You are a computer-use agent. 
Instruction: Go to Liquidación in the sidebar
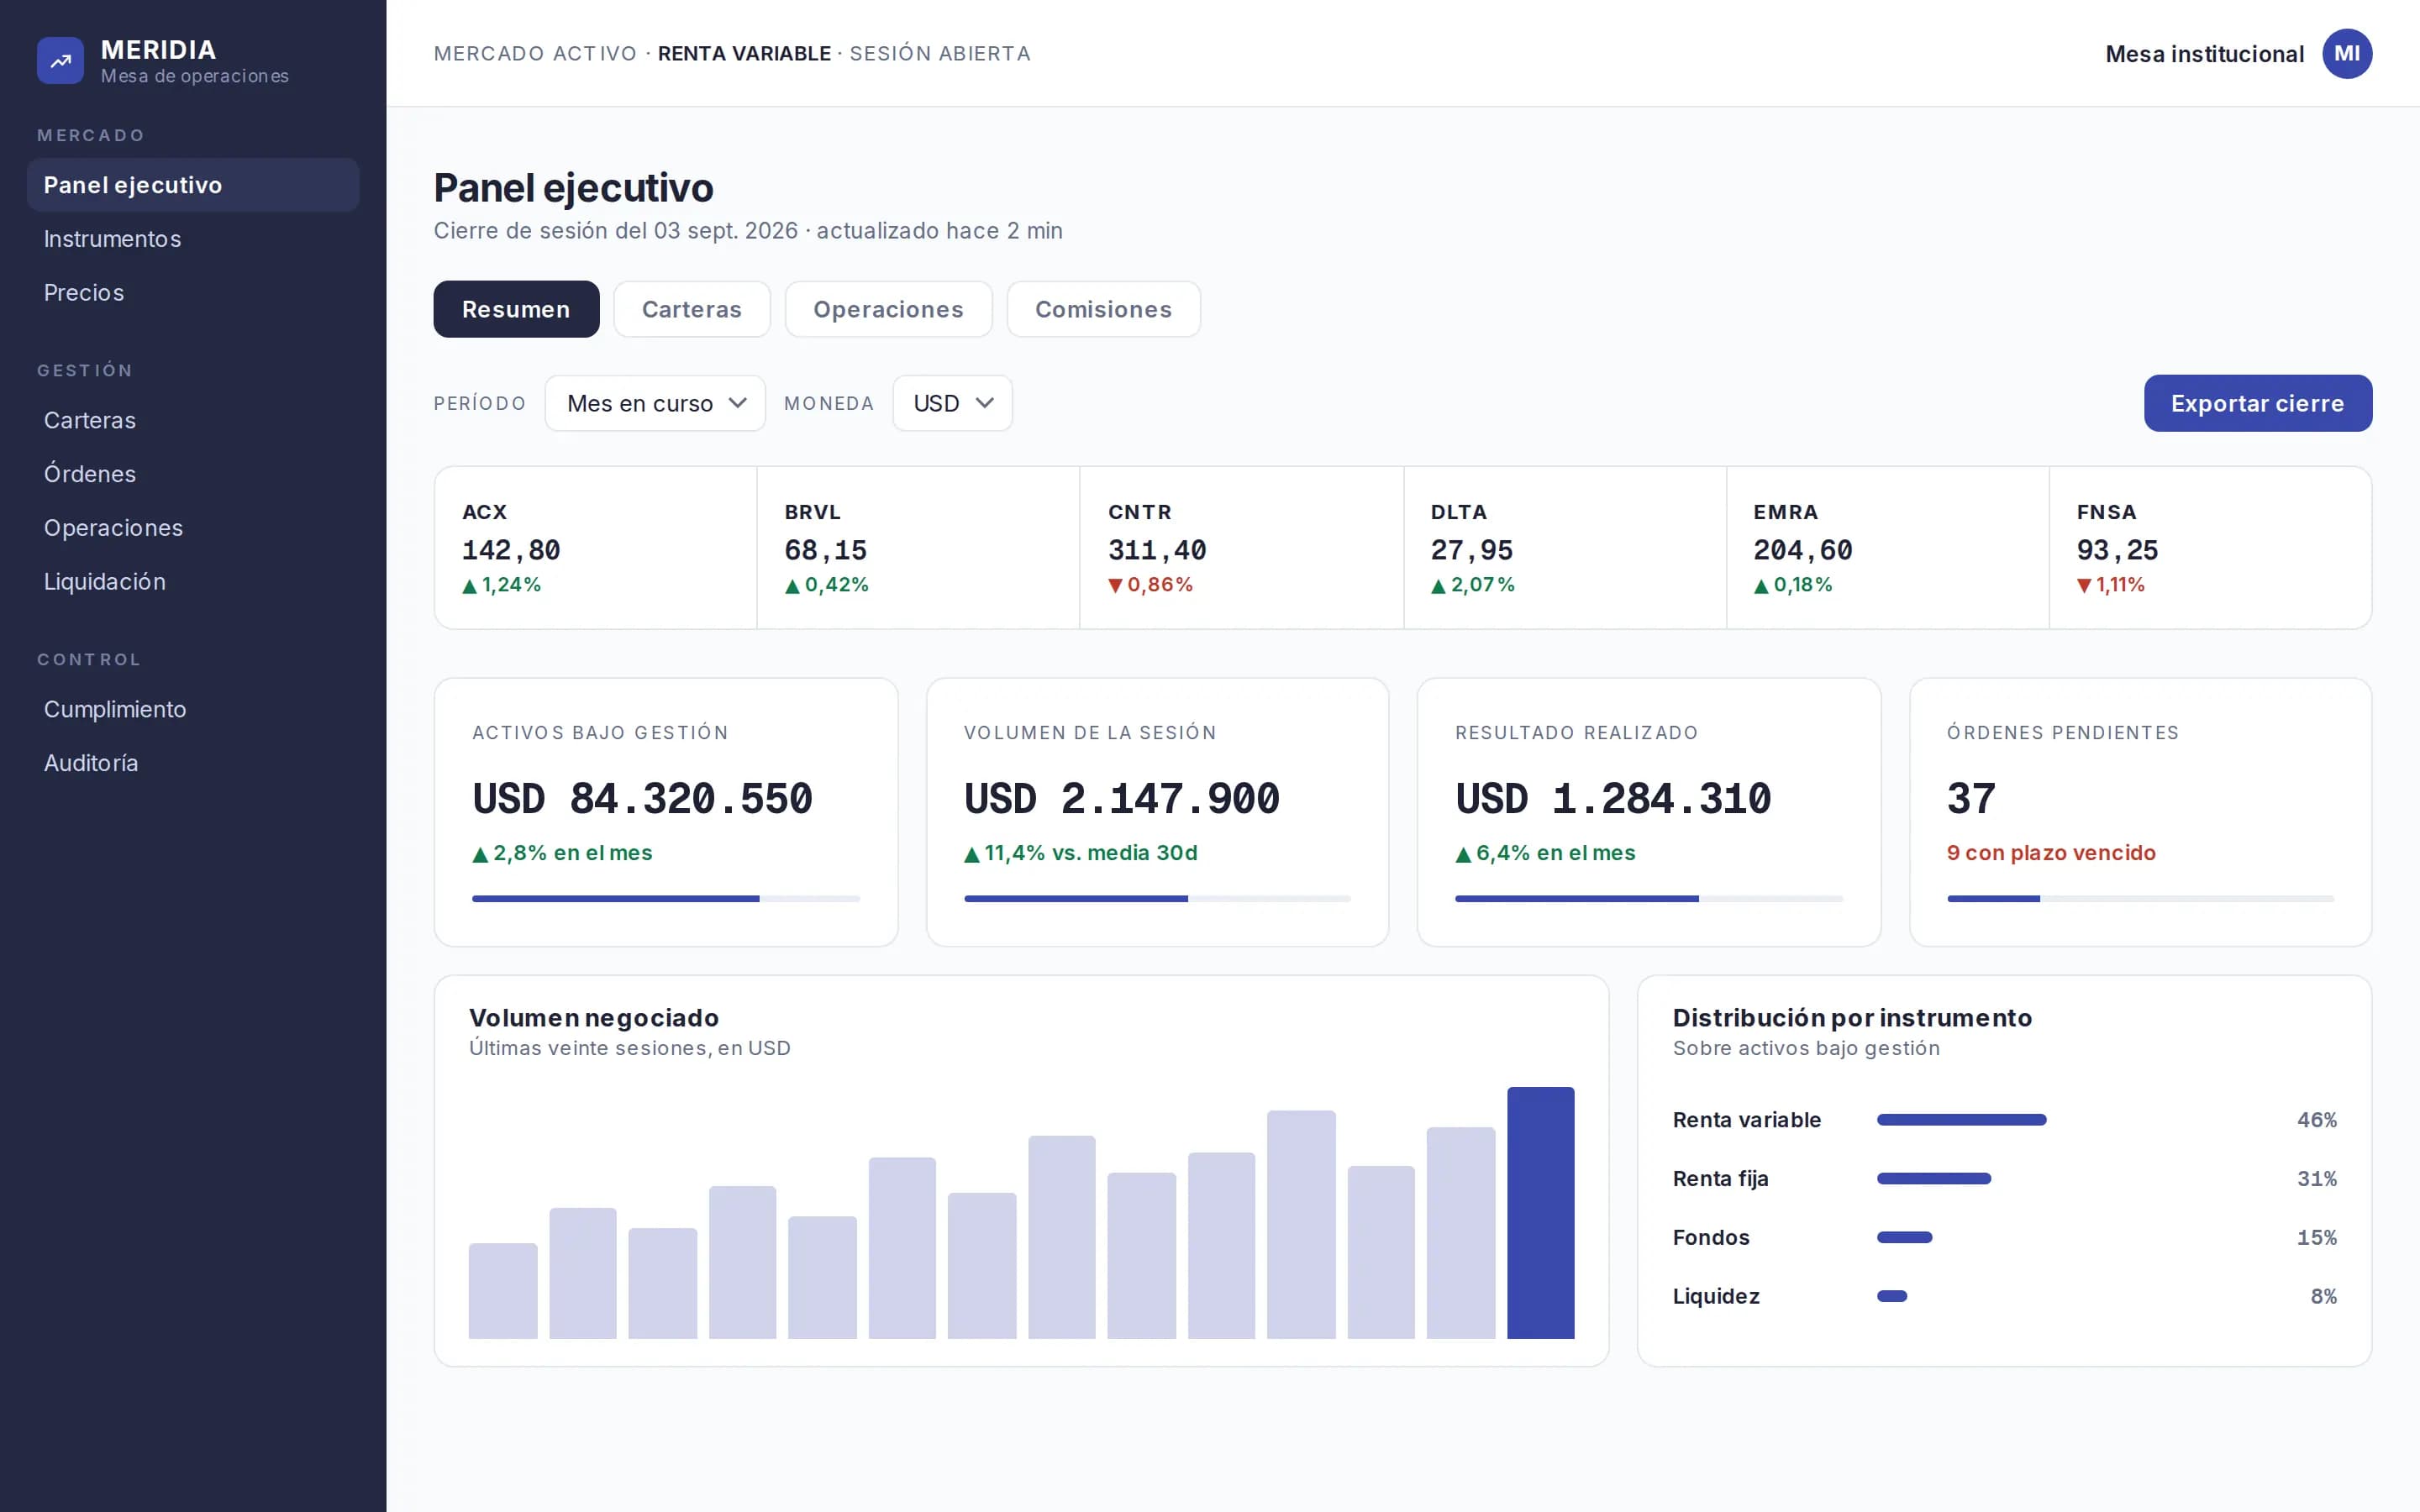click(193, 582)
